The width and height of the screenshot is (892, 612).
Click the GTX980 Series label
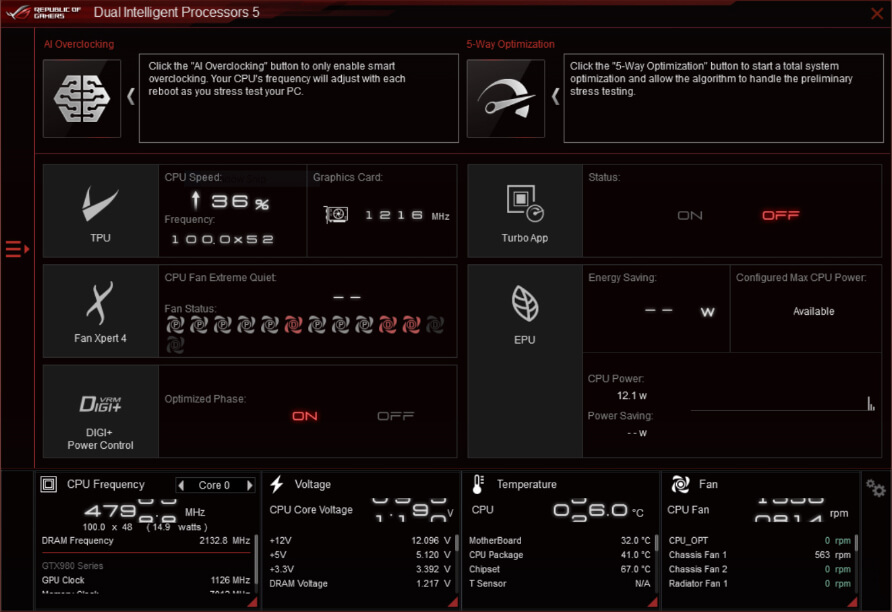pyautogui.click(x=72, y=566)
